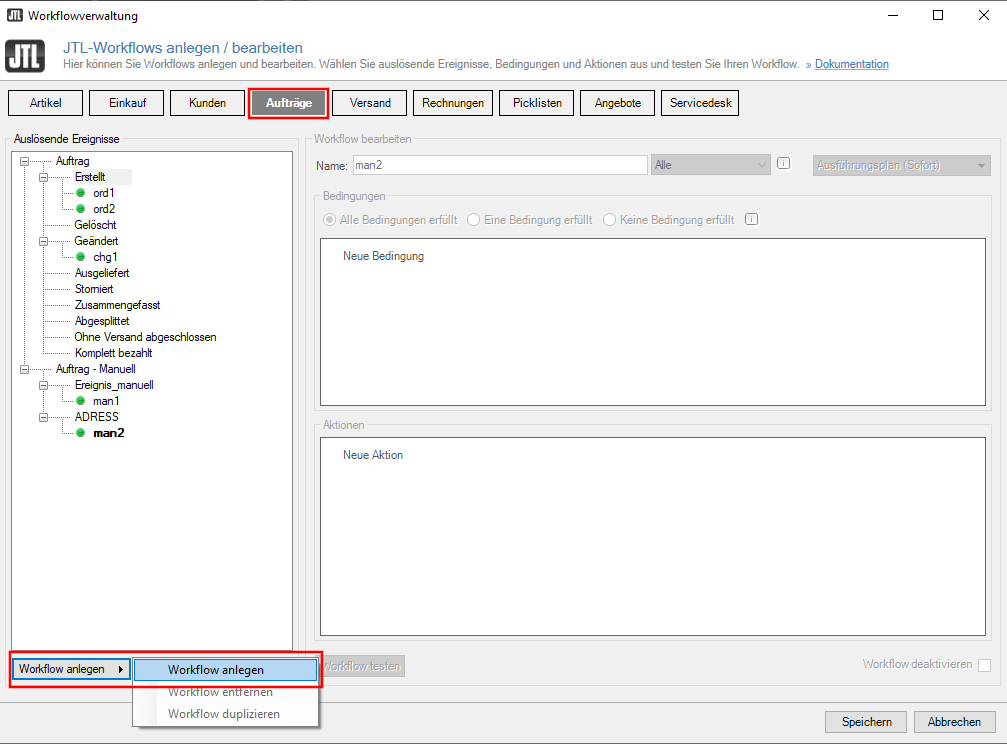Screen dimensions: 1007x744
Task: Collapse the Auftrag tree node
Action: pyautogui.click(x=24, y=161)
